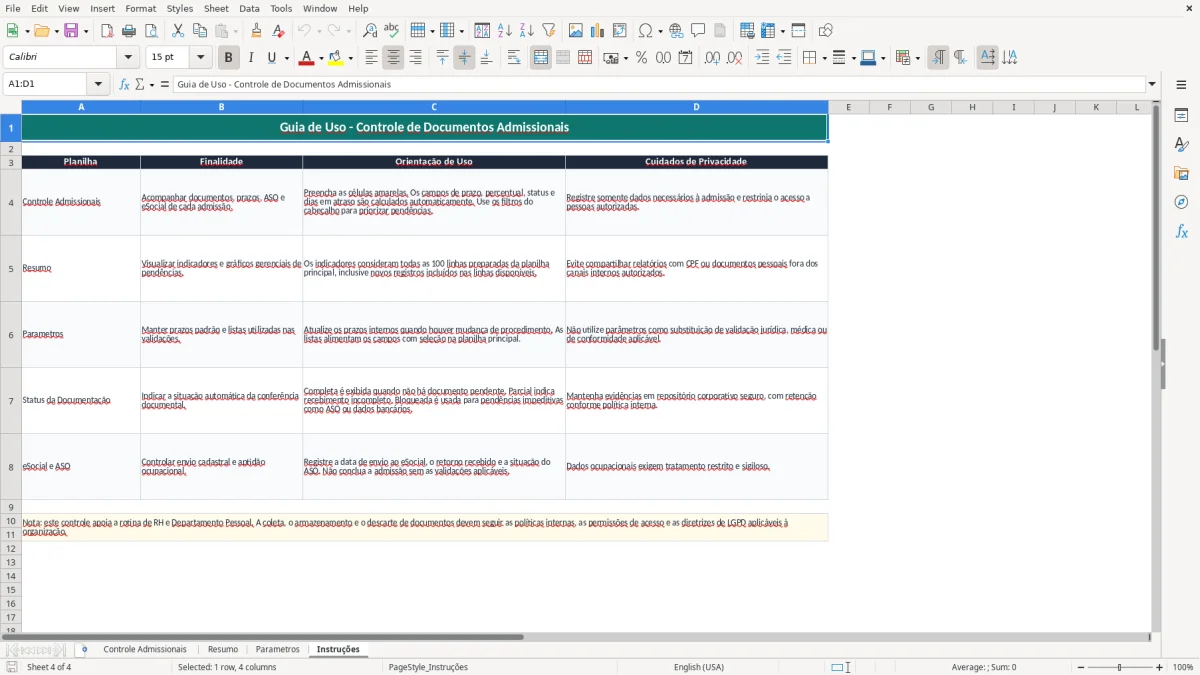Toggle the AutoFilter funnel
Screen dimensions: 1200x675
[549, 31]
